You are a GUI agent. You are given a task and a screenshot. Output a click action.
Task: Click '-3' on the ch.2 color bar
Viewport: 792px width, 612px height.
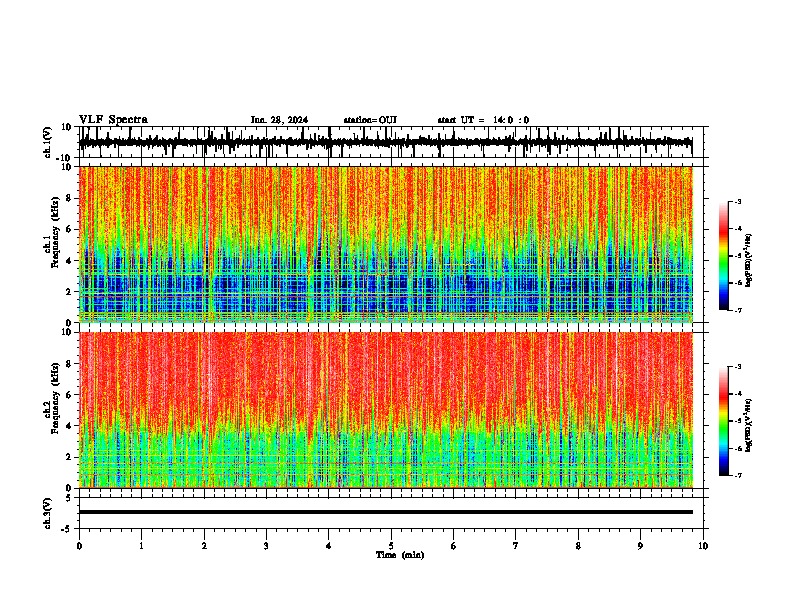tap(737, 367)
